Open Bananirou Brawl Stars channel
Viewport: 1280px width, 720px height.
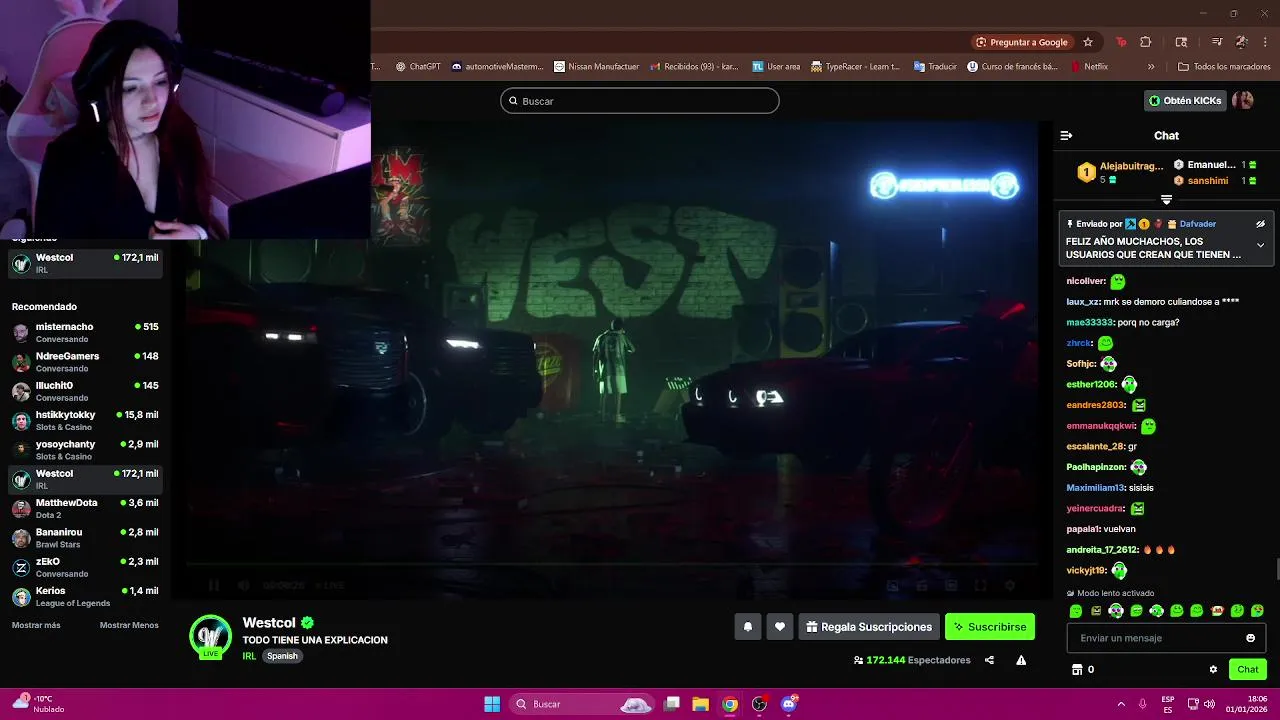tap(85, 538)
